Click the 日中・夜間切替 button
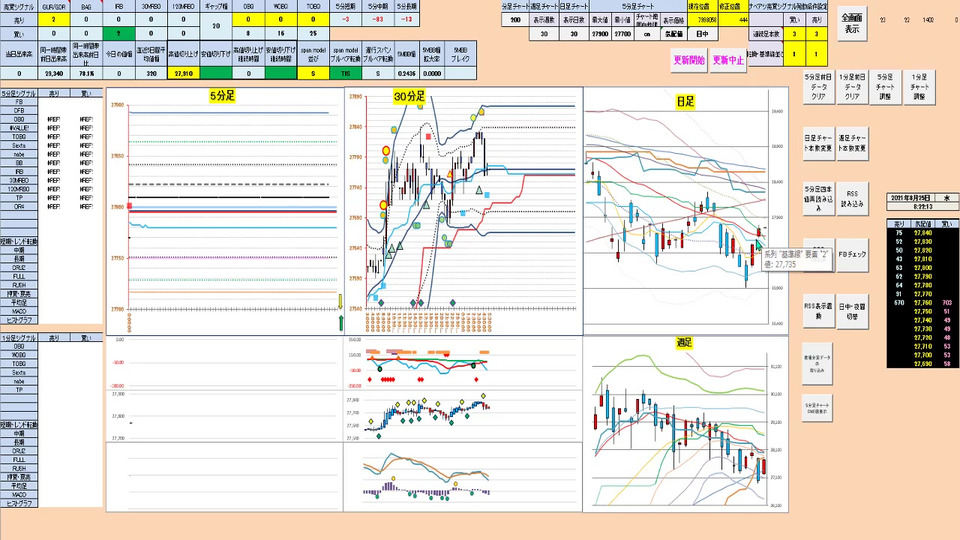 (852, 311)
